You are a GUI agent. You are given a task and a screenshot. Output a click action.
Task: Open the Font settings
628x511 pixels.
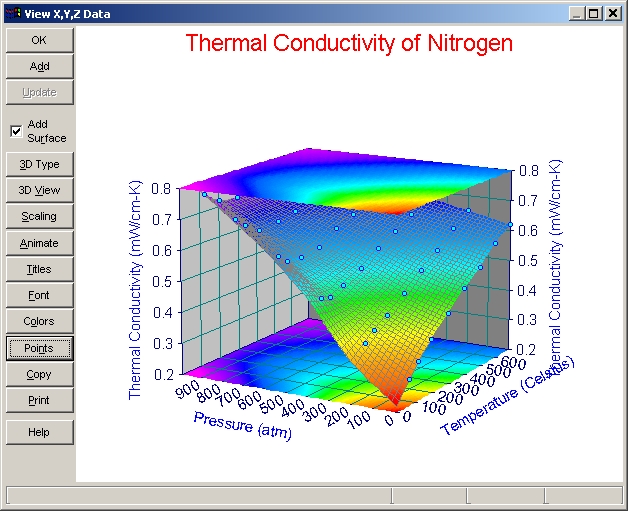(39, 295)
